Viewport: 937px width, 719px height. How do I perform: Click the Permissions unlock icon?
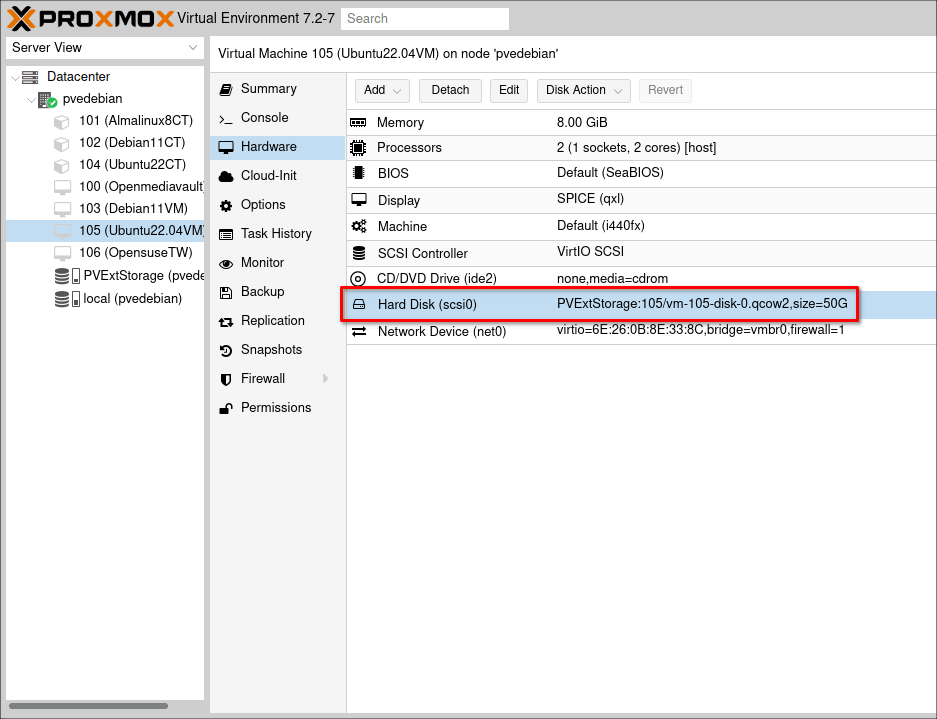(x=226, y=408)
